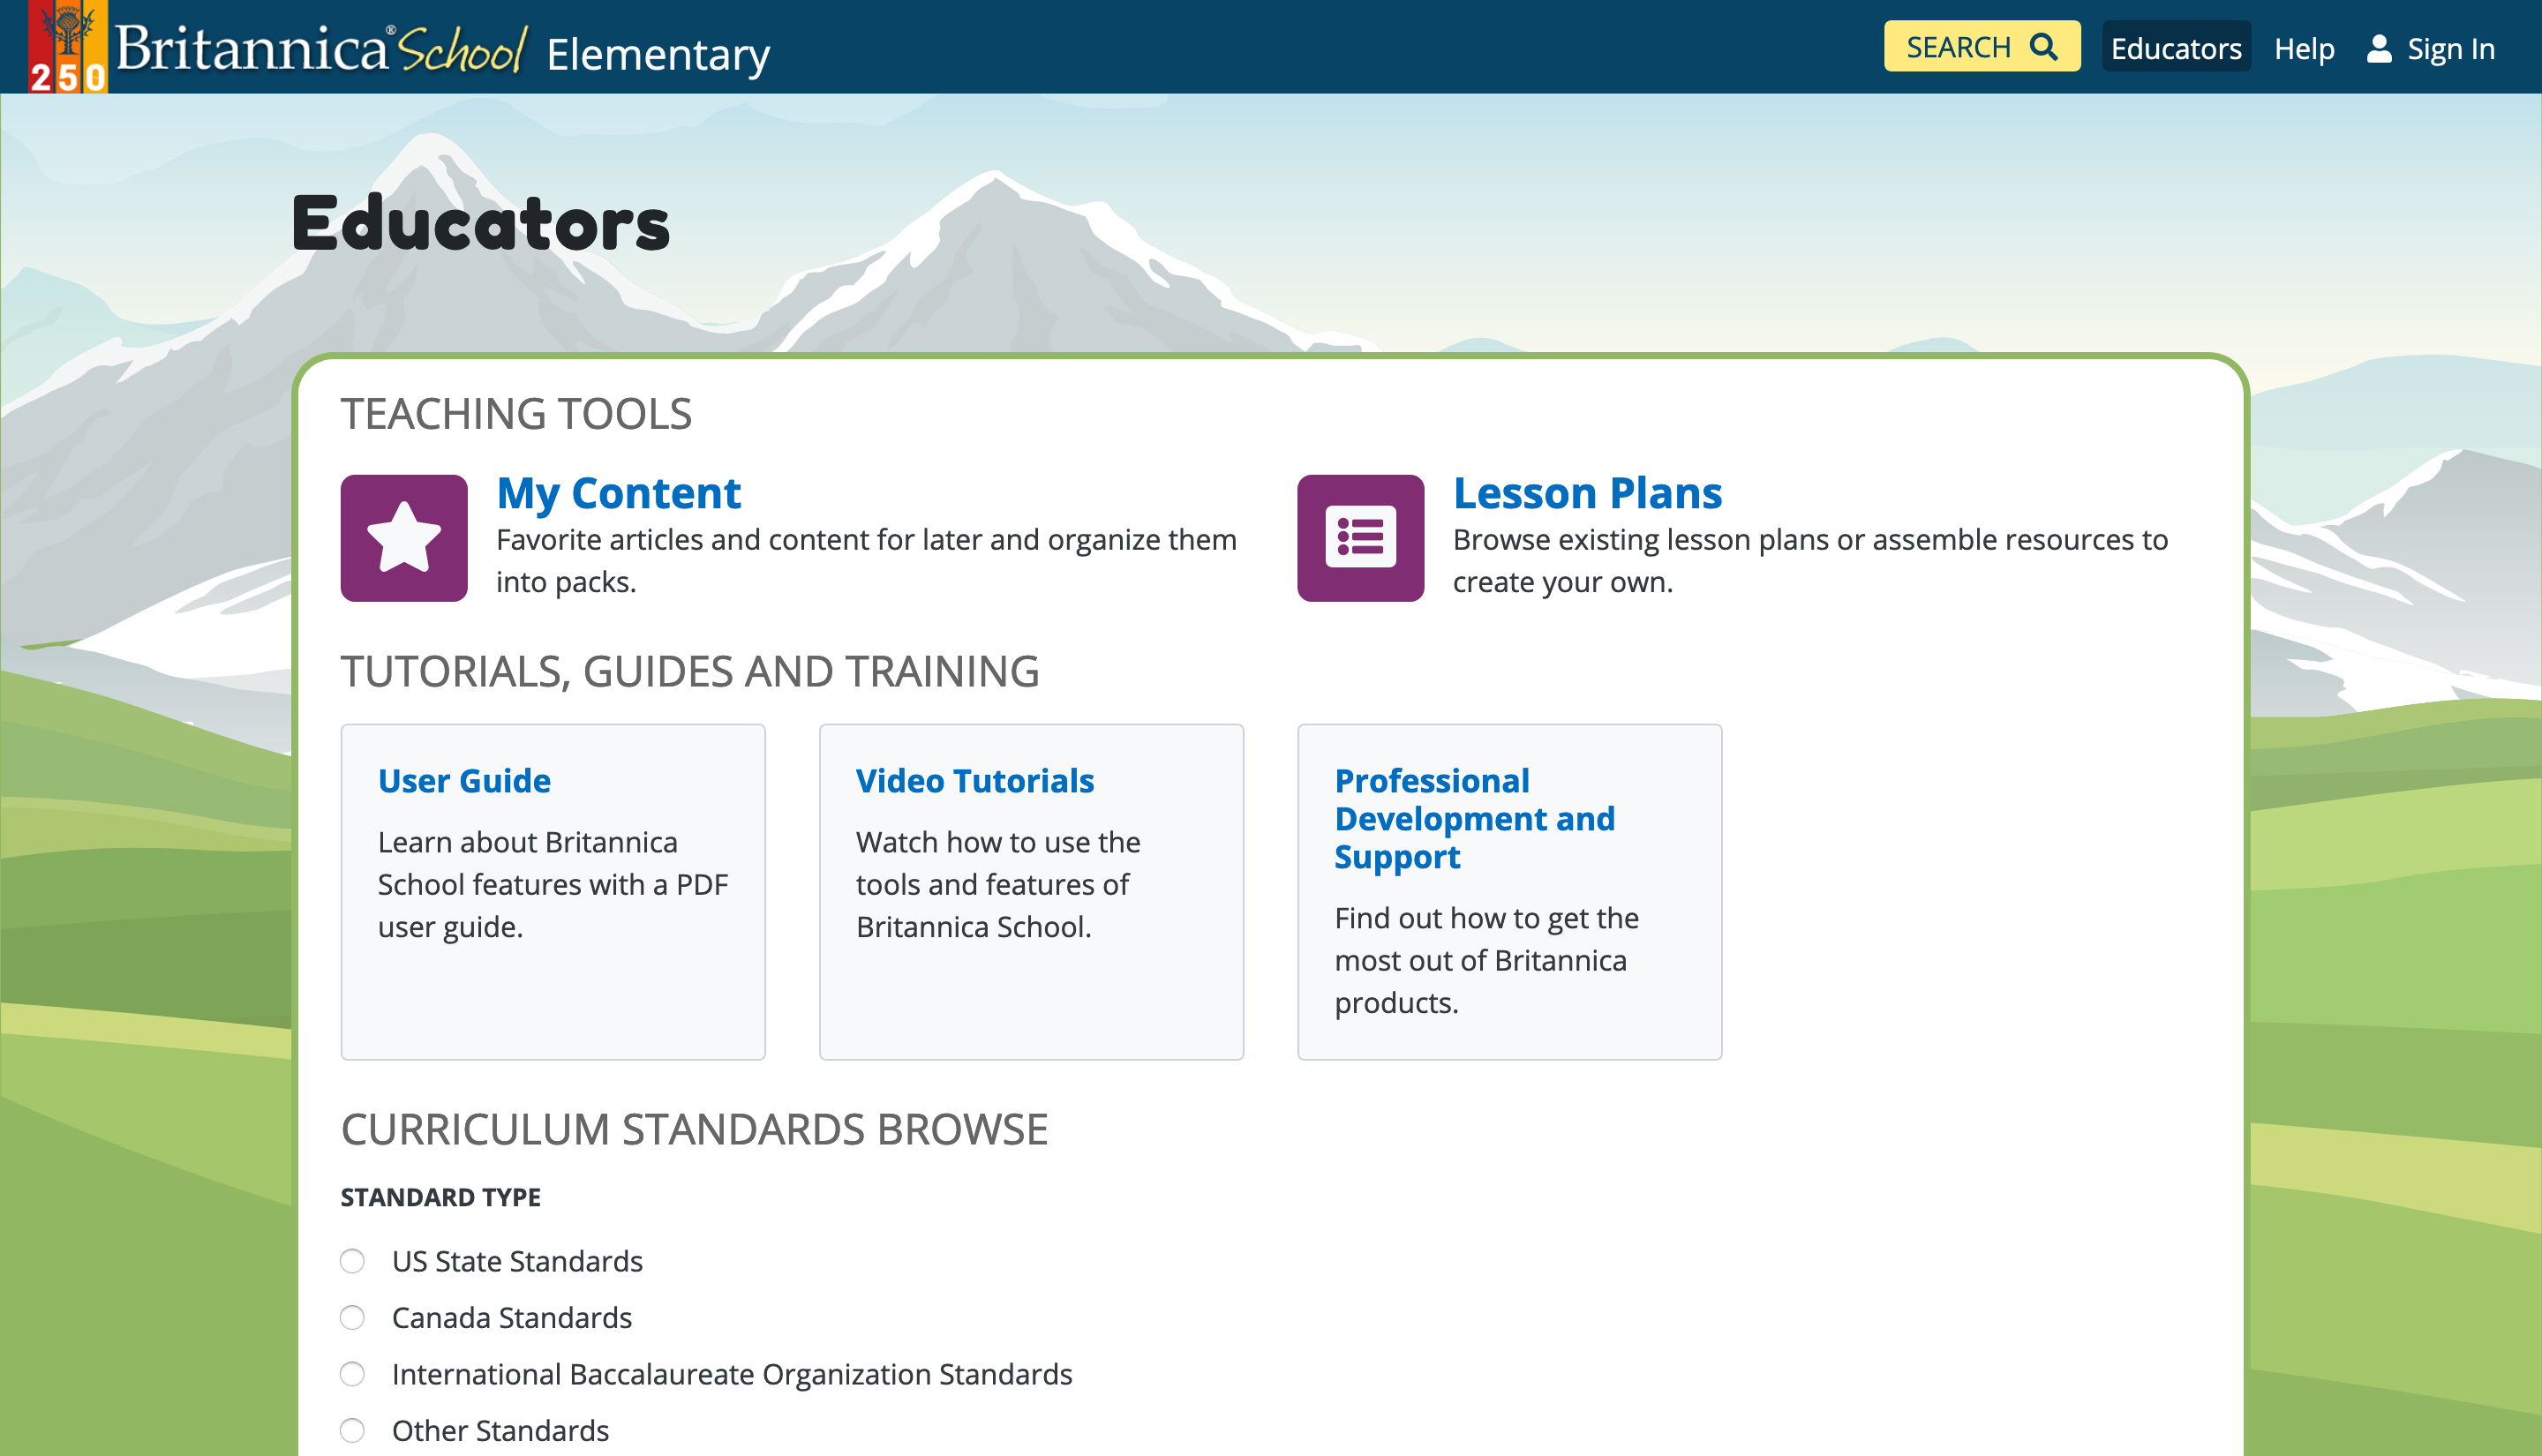Select US State Standards radio button
This screenshot has height=1456, width=2542.
[352, 1261]
